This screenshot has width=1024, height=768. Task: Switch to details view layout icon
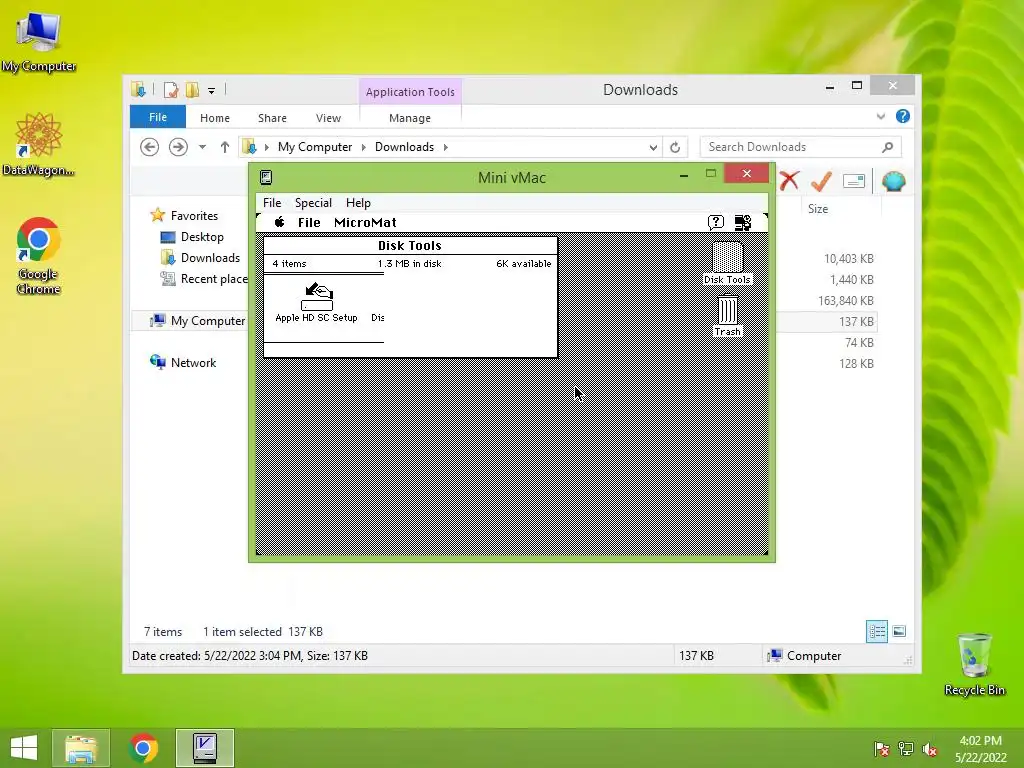876,631
